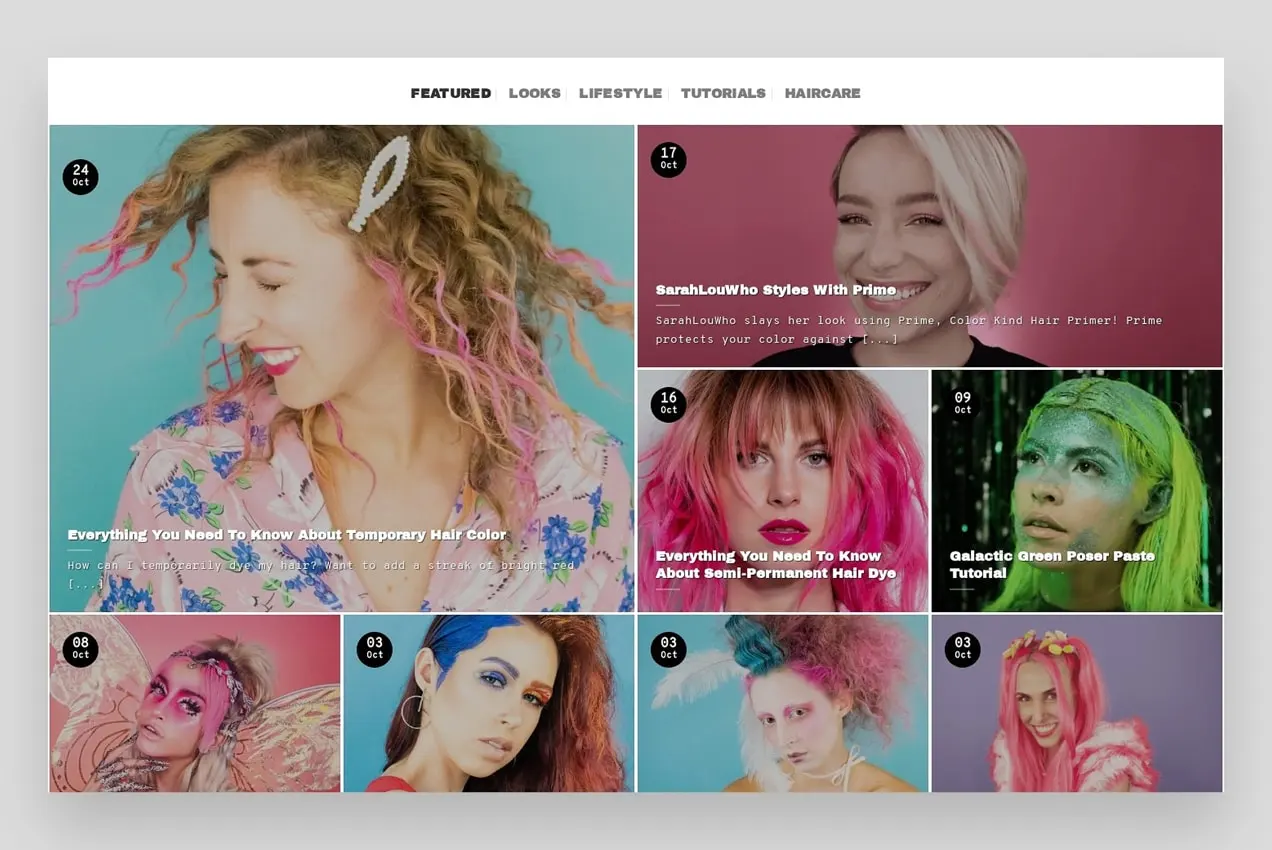Open 'Galactic Green Poser Paste Tutorial' post
The height and width of the screenshot is (850, 1272).
[x=1052, y=564]
